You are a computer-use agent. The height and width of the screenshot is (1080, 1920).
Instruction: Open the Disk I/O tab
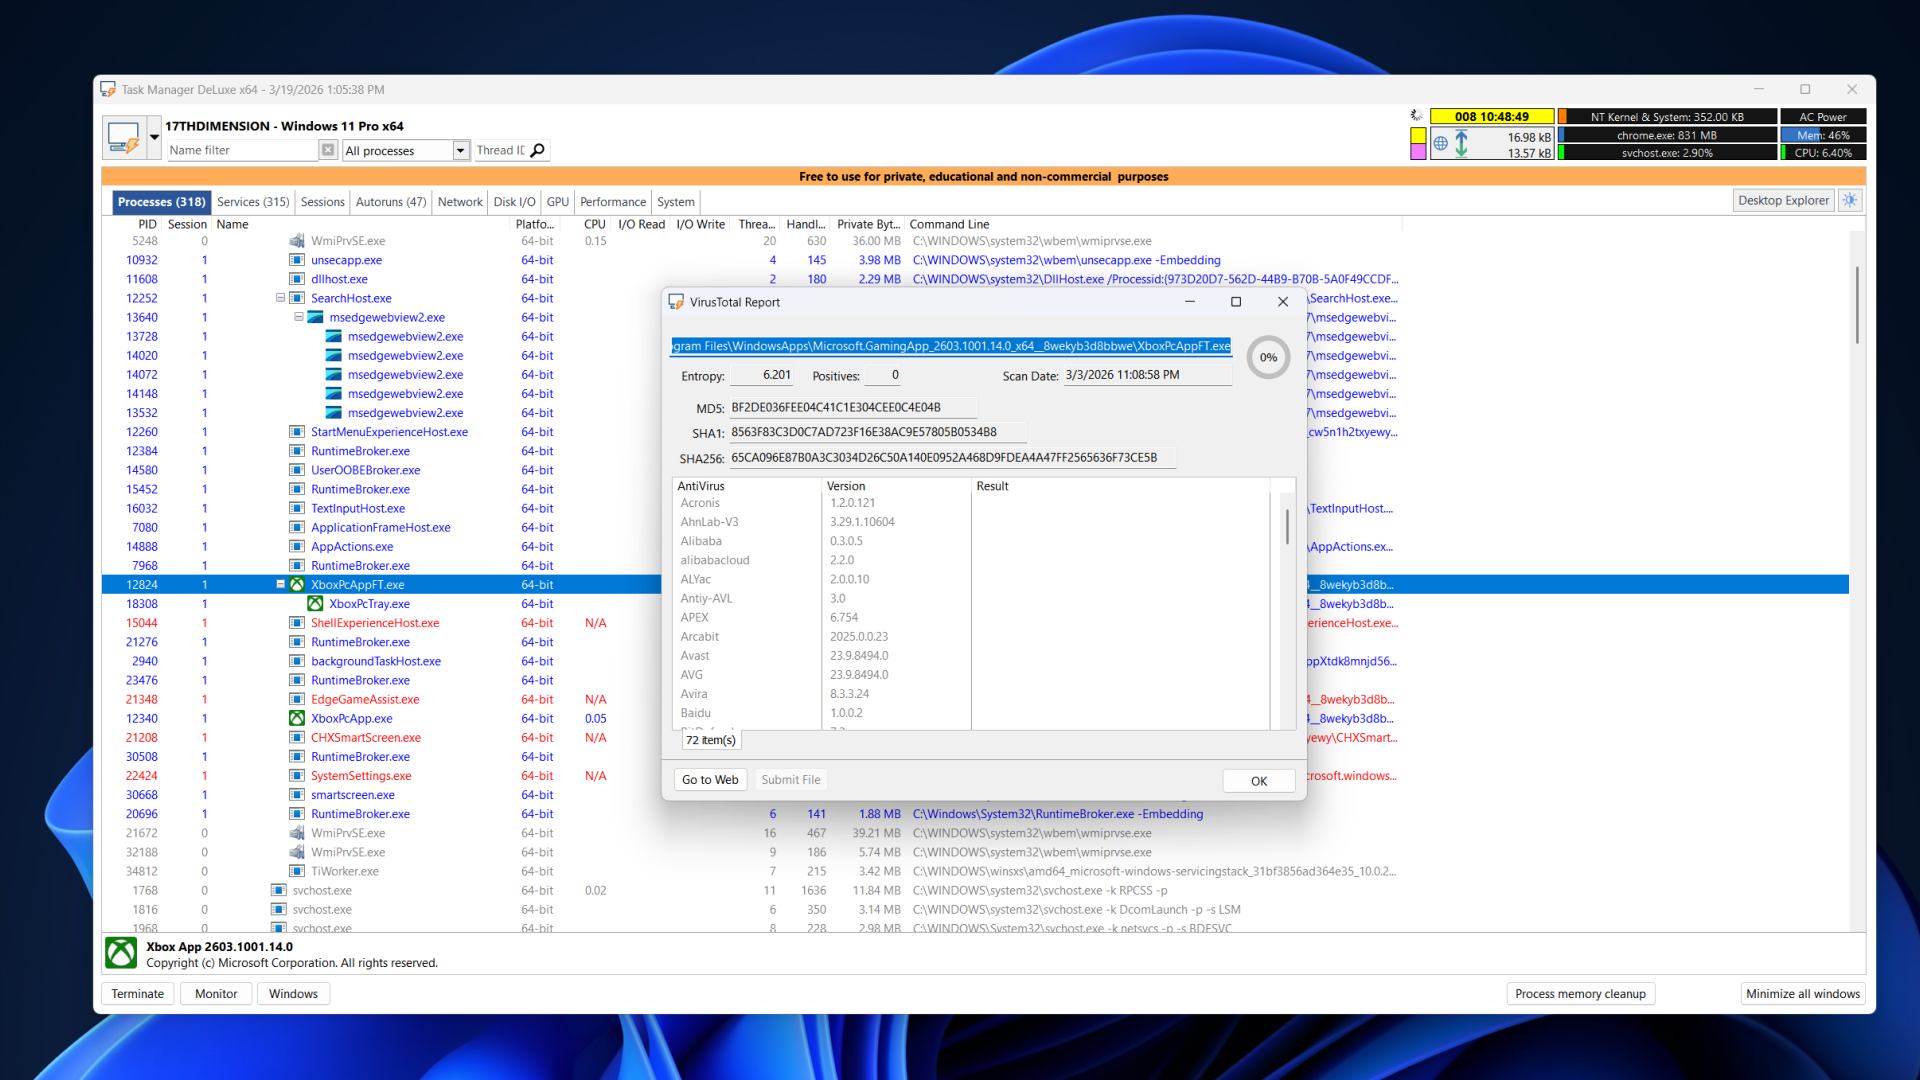click(x=514, y=202)
